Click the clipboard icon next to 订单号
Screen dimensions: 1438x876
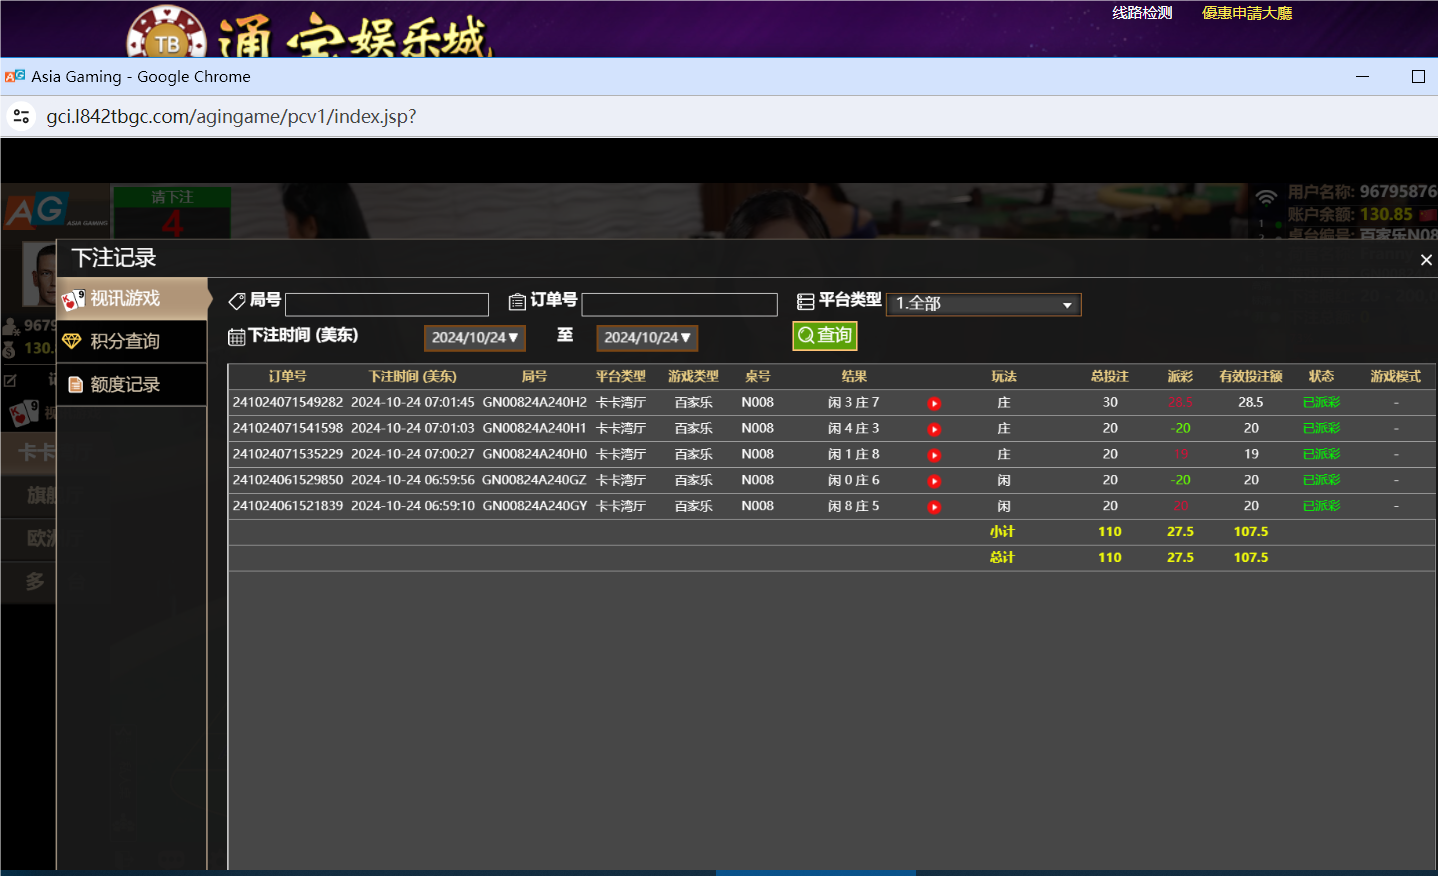[516, 300]
